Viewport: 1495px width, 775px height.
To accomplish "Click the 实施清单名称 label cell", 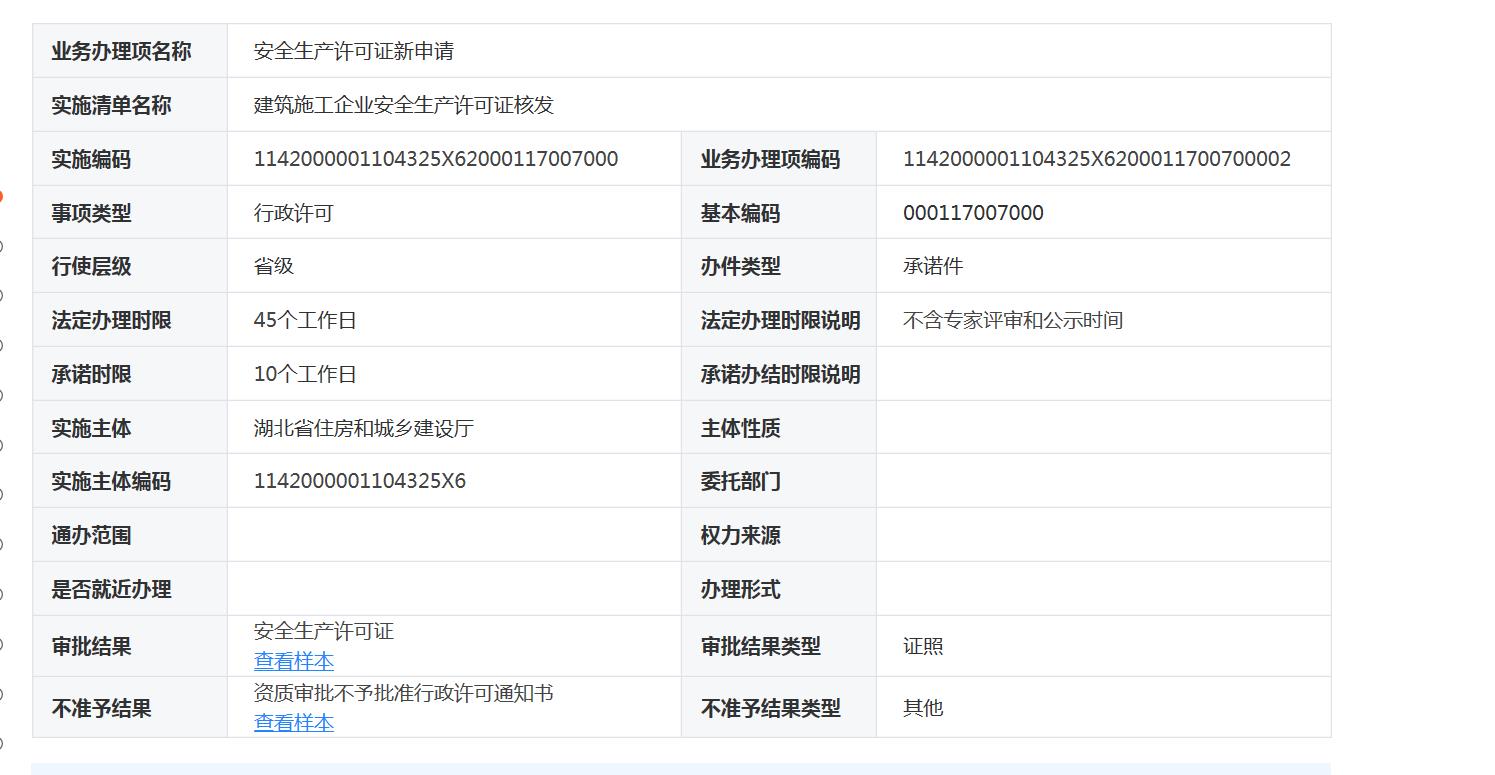I will point(130,105).
